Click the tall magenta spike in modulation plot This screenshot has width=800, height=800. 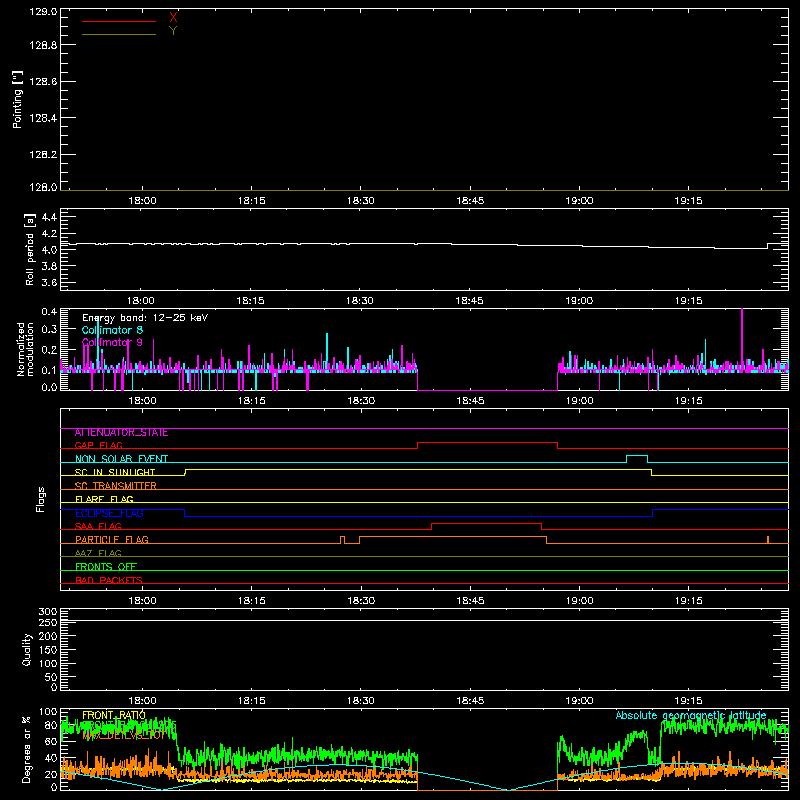pyautogui.click(x=742, y=337)
